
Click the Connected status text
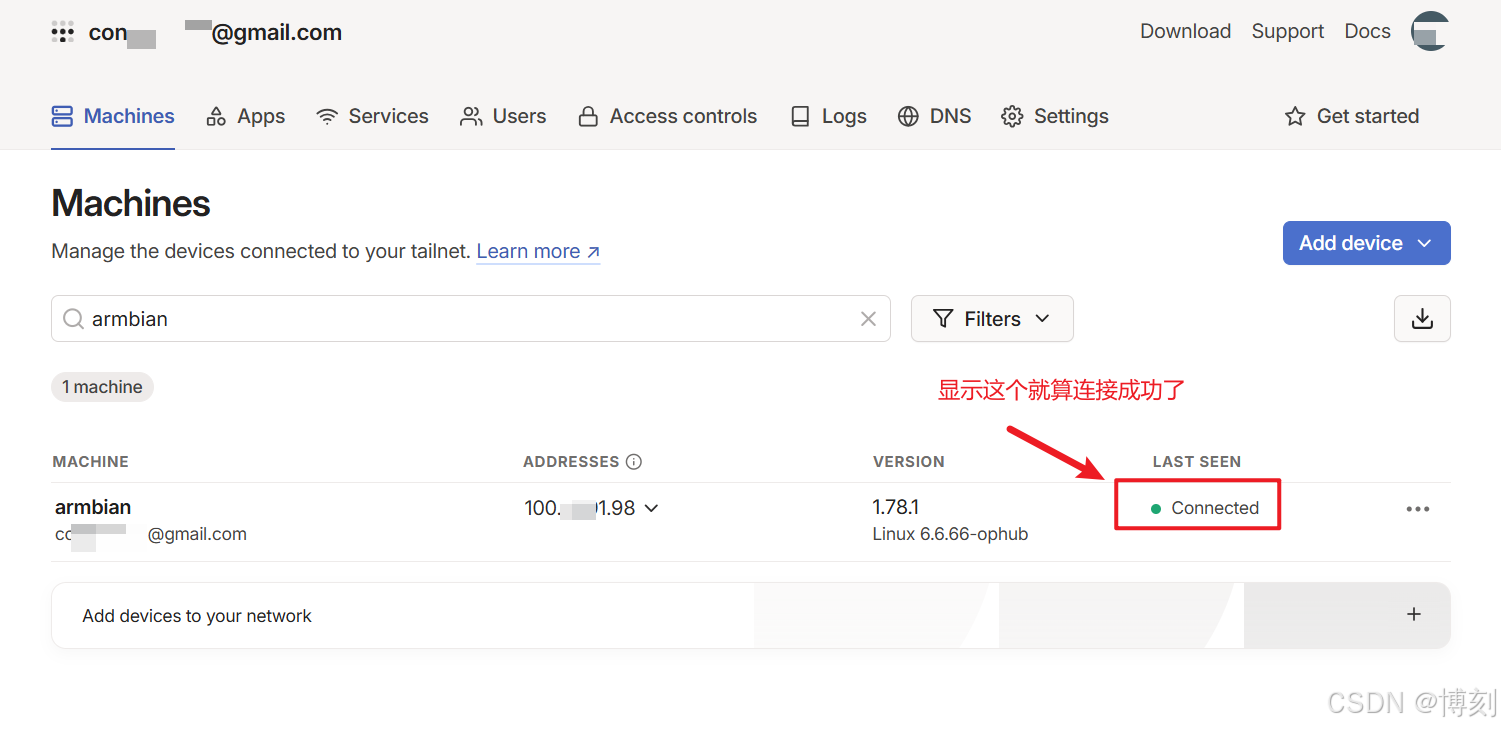(x=1215, y=508)
